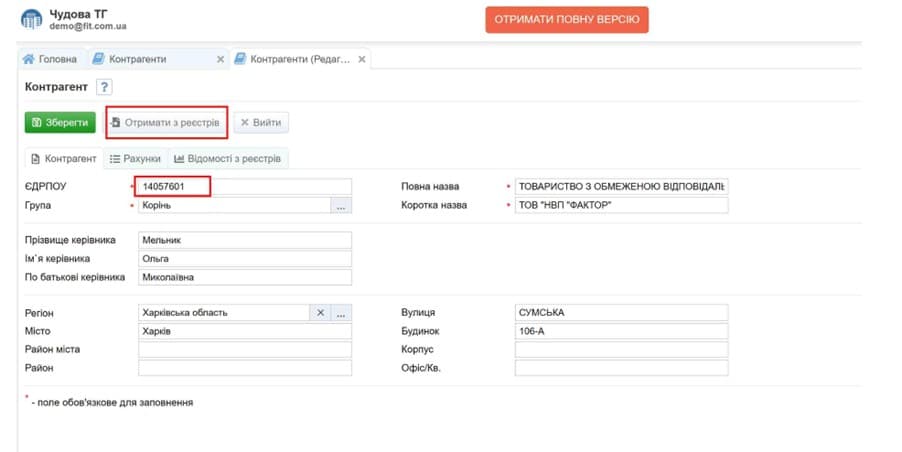
Task: Click the empty Район field
Action: click(244, 368)
